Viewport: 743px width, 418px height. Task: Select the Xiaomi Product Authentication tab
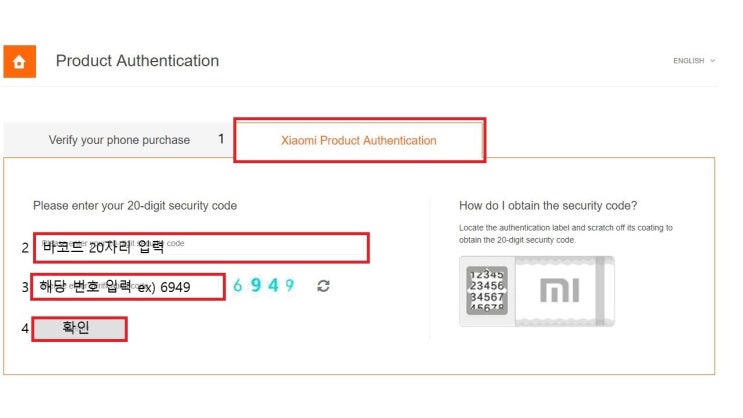[x=359, y=140]
